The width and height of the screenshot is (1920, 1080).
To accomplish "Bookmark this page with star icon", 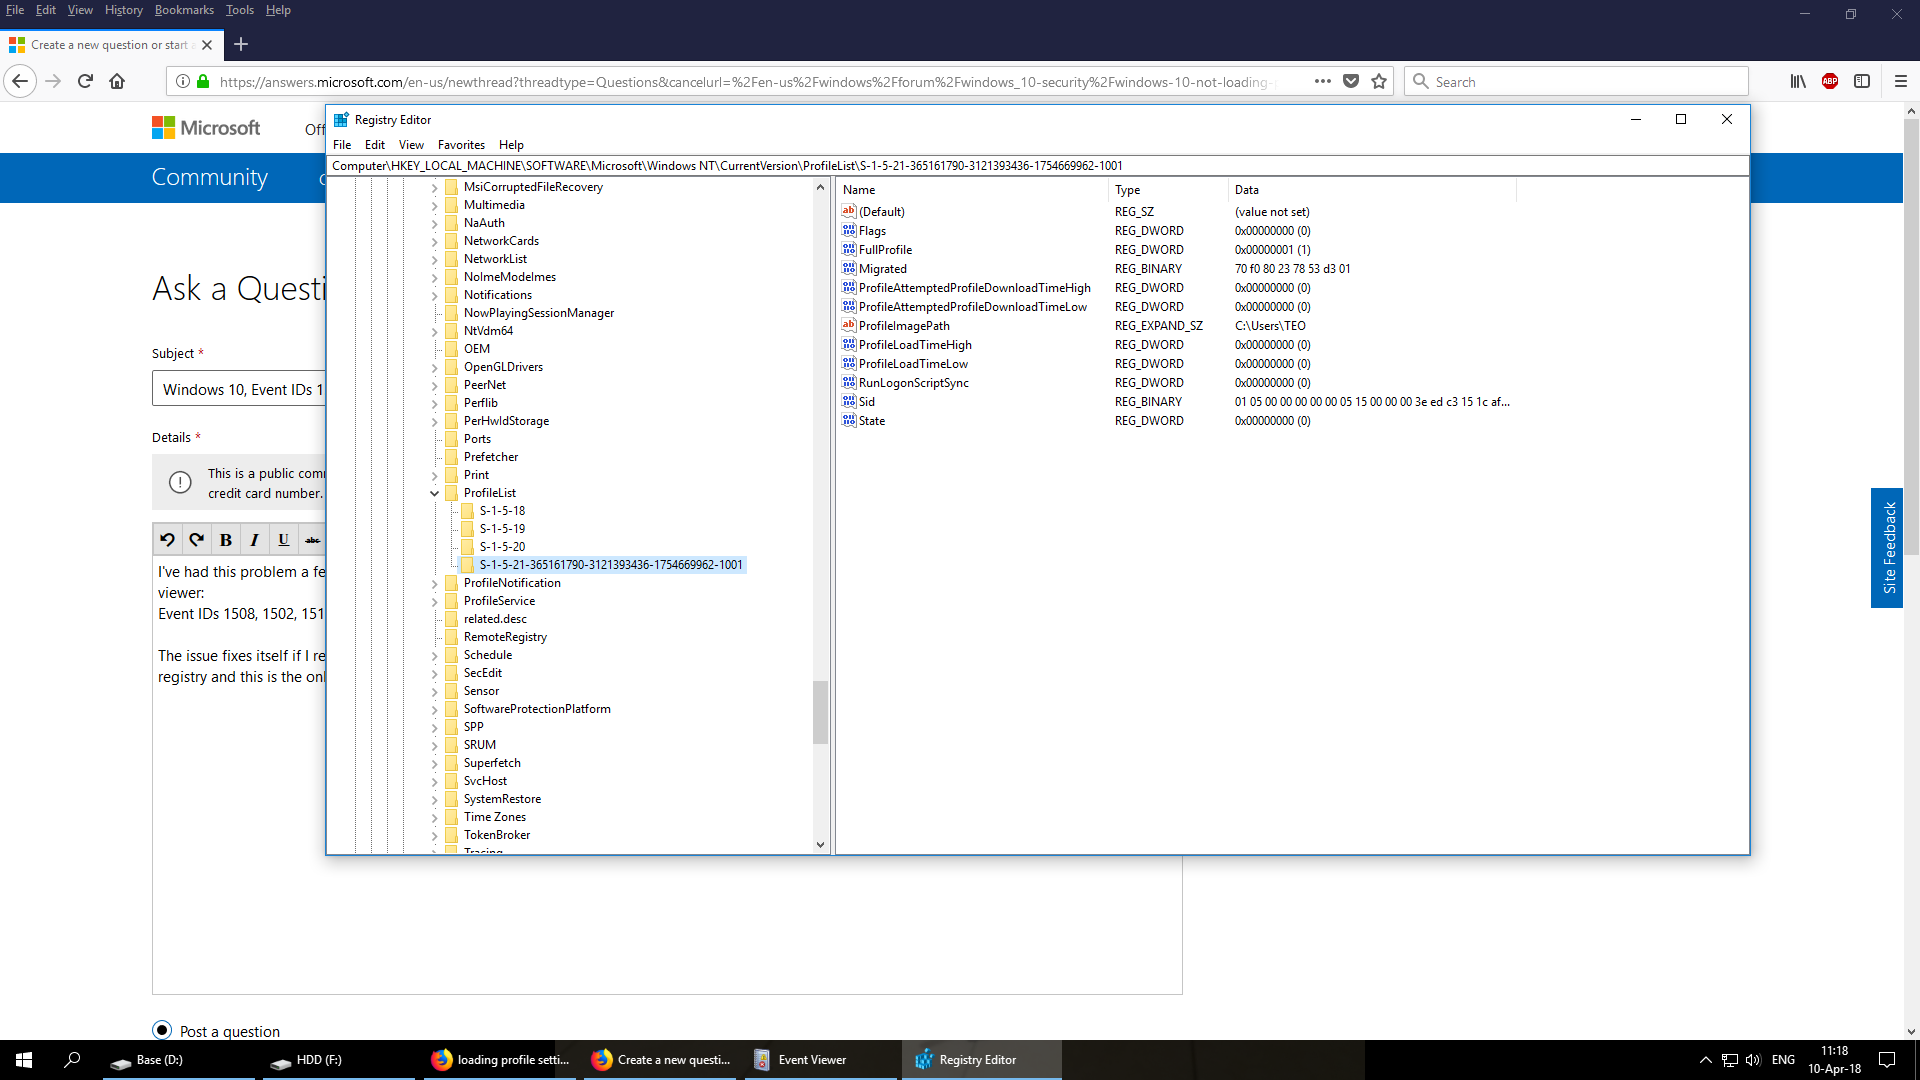I will pyautogui.click(x=1379, y=82).
